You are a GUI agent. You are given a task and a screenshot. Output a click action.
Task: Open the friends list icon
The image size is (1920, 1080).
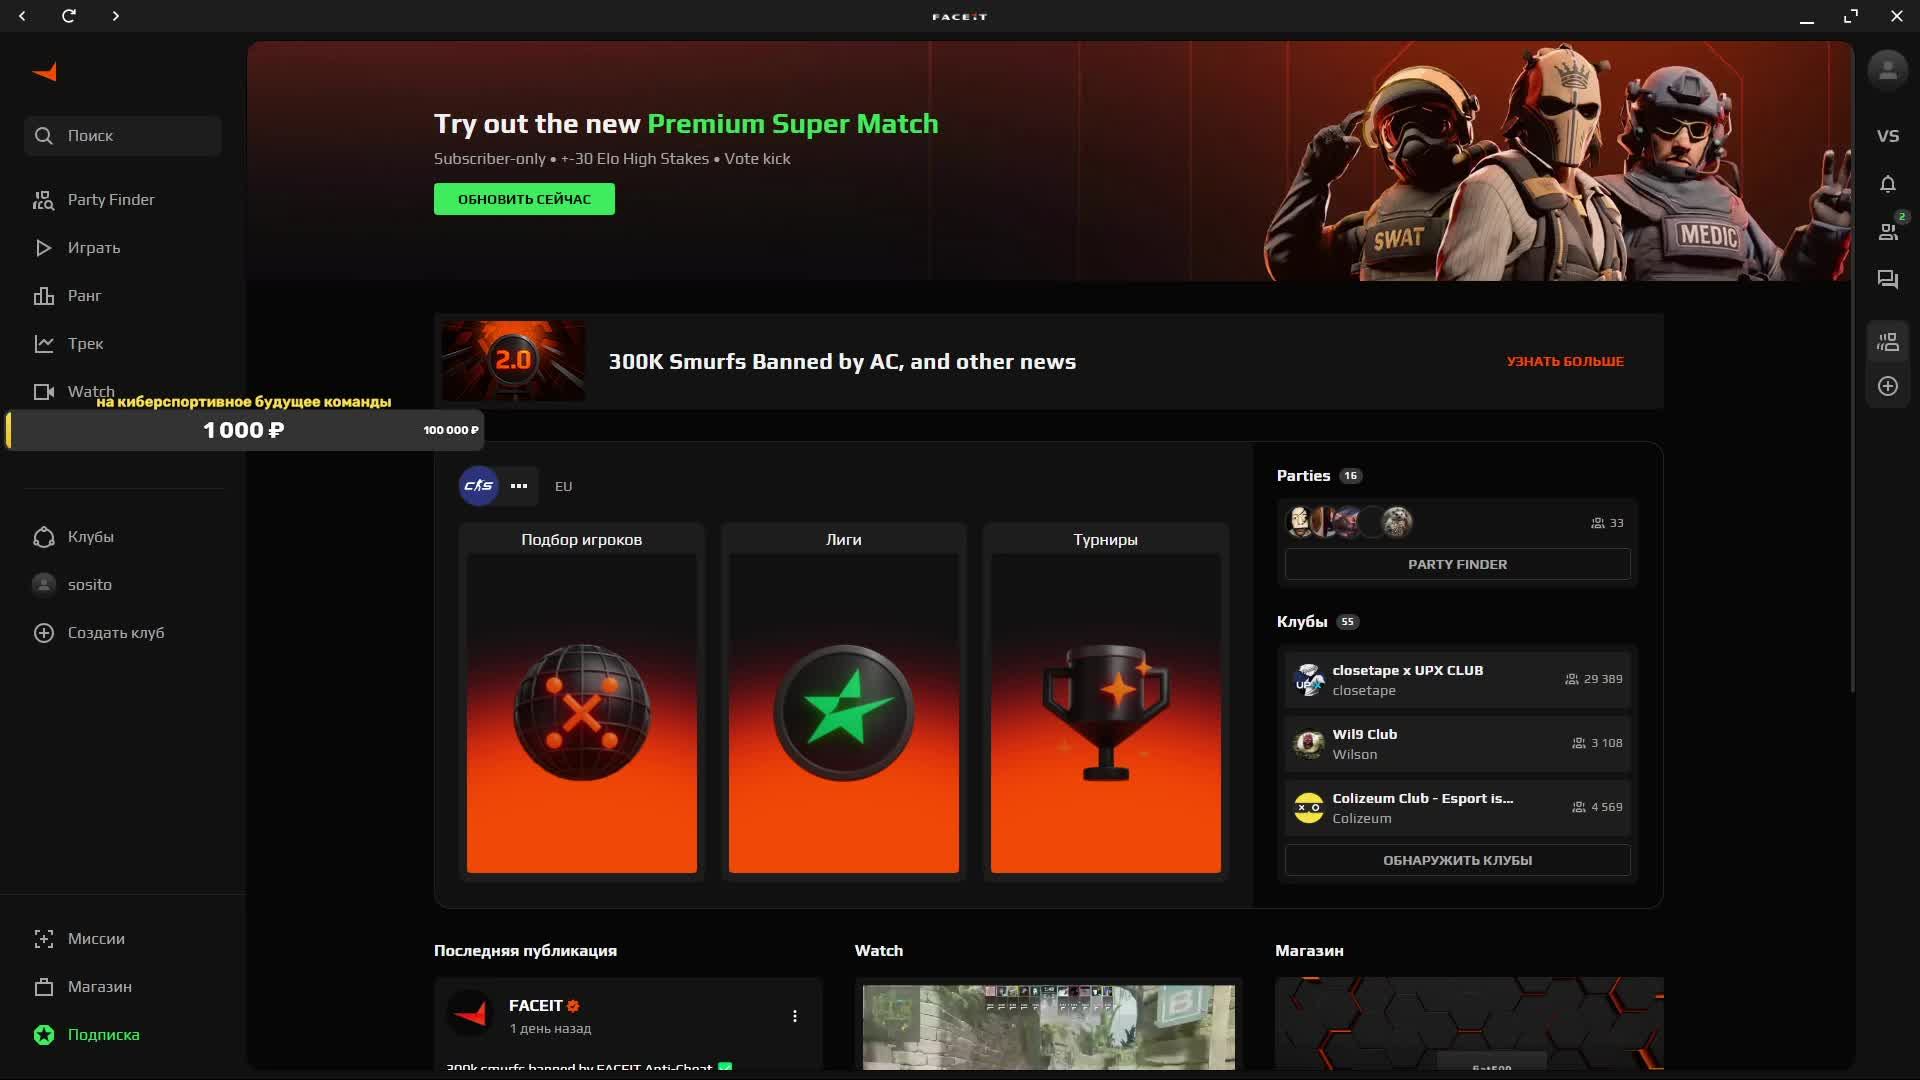point(1887,232)
